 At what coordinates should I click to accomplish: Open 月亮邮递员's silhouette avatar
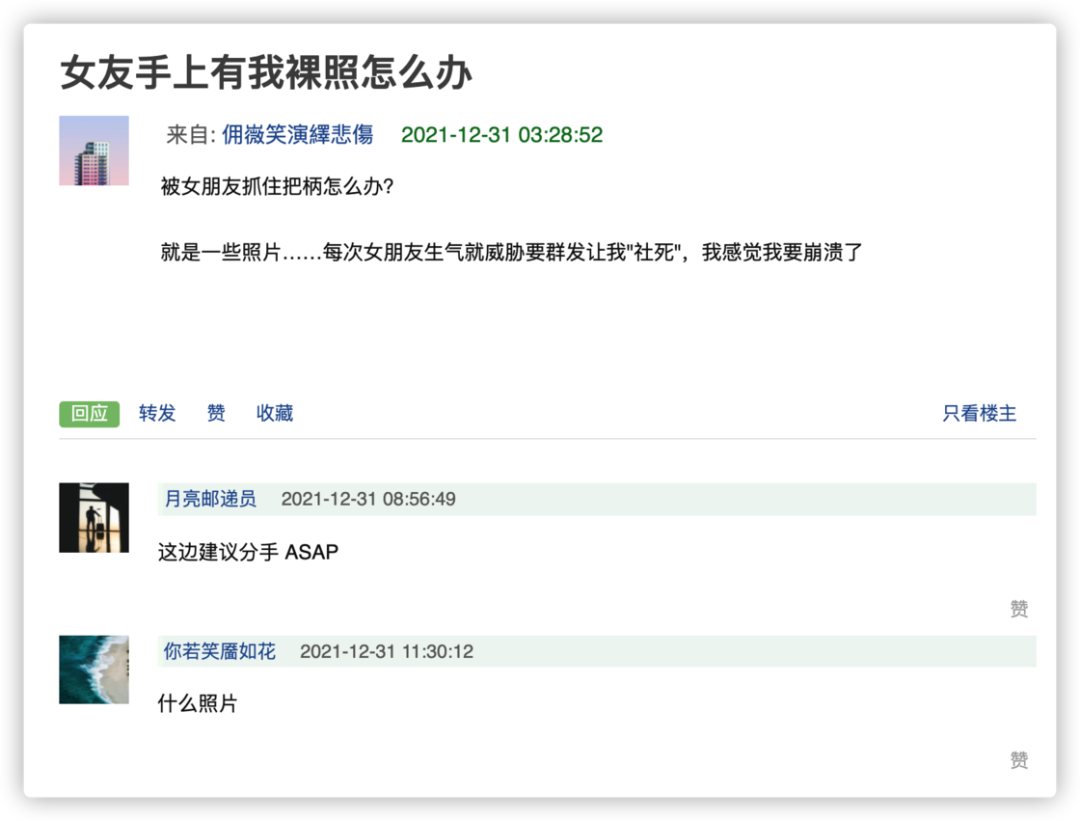94,517
